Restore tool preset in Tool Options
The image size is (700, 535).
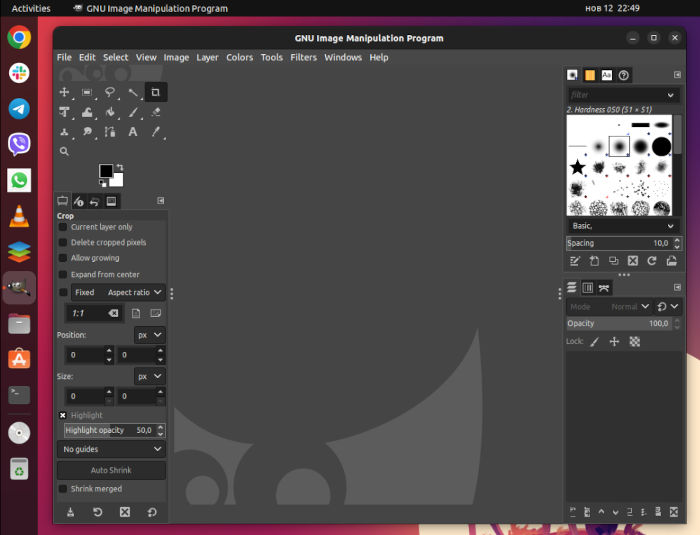click(x=97, y=512)
